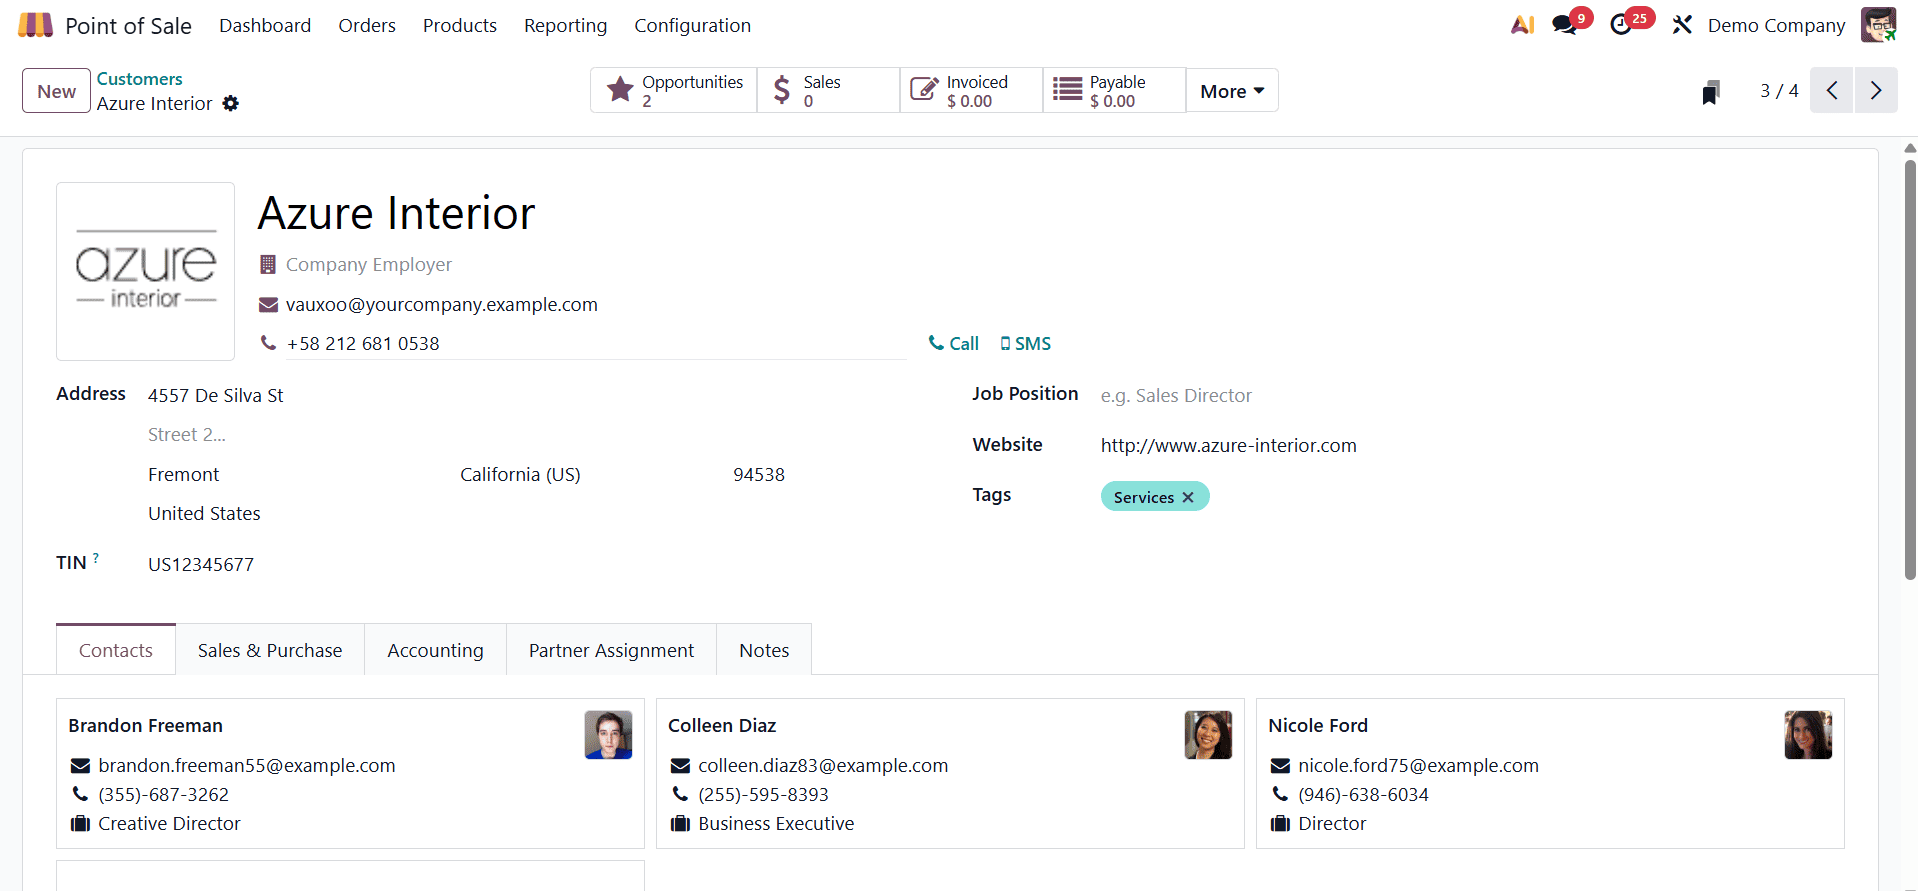Click the Payable list stat button
The height and width of the screenshot is (891, 1918).
coord(1115,91)
